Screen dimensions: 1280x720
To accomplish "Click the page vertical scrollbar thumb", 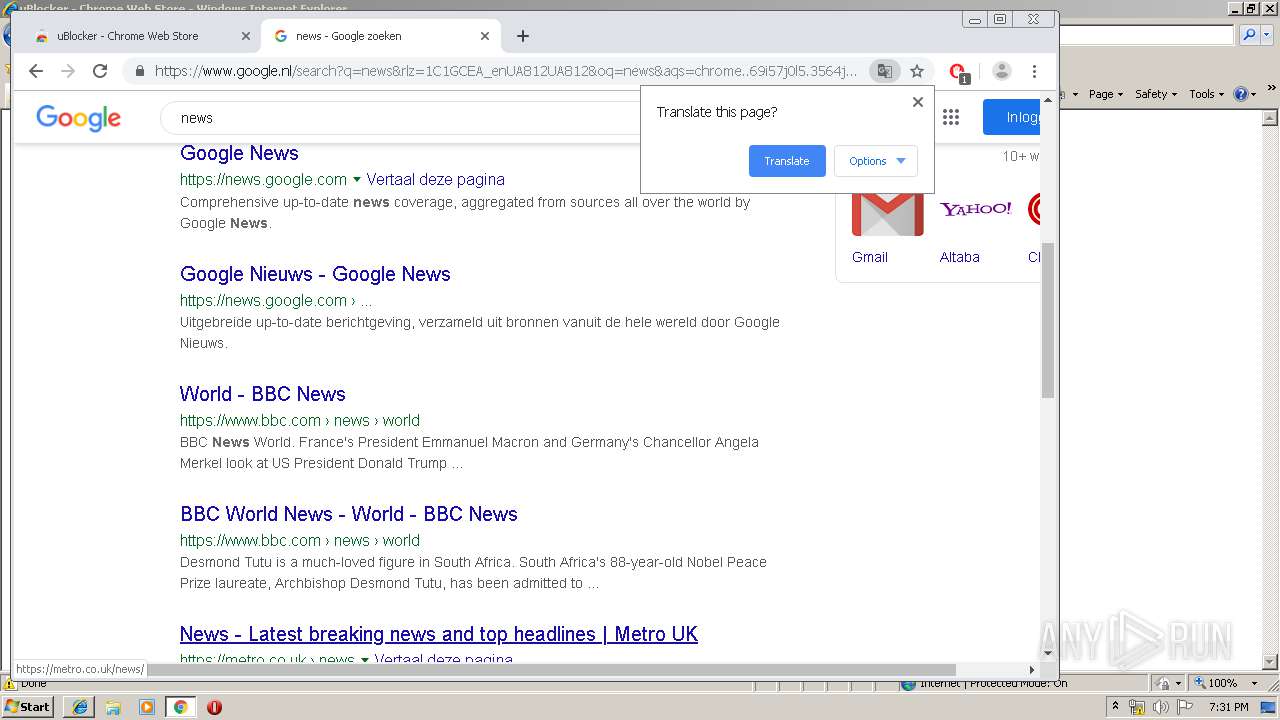I will (x=1048, y=320).
